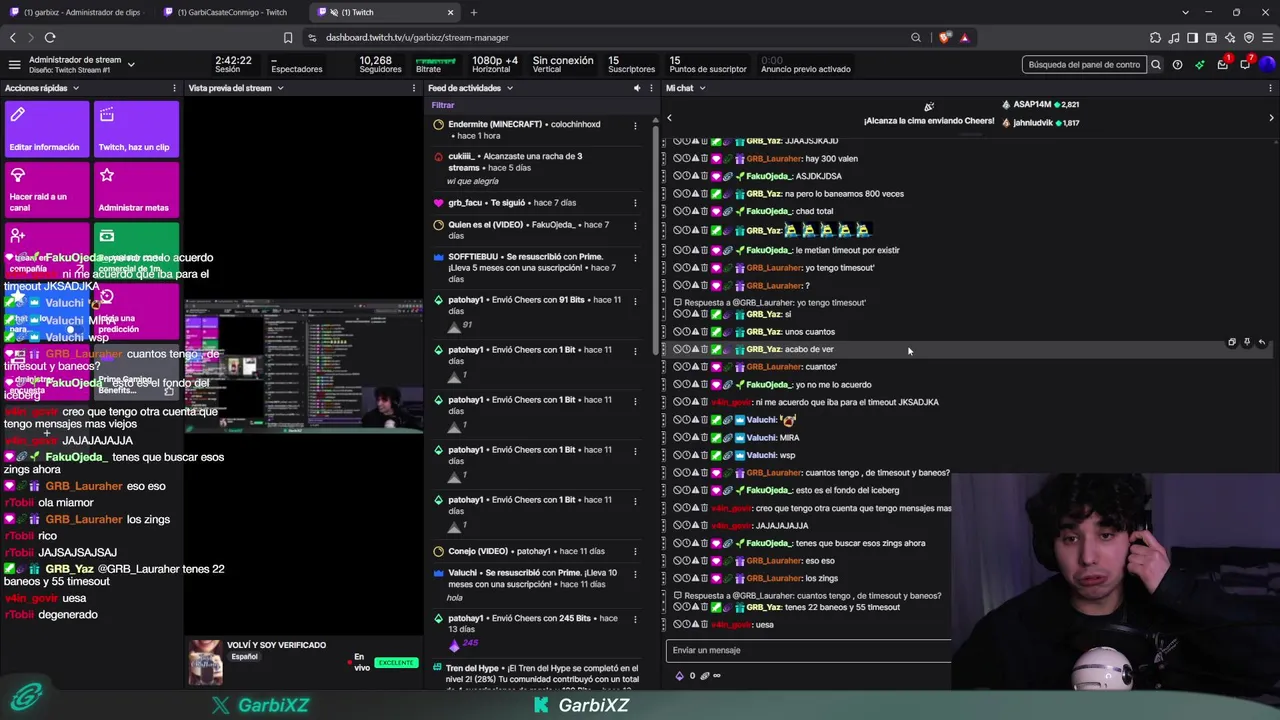Click the stream title VOLVÍ Y SOY VERIFICADO
1280x720 pixels.
point(276,645)
